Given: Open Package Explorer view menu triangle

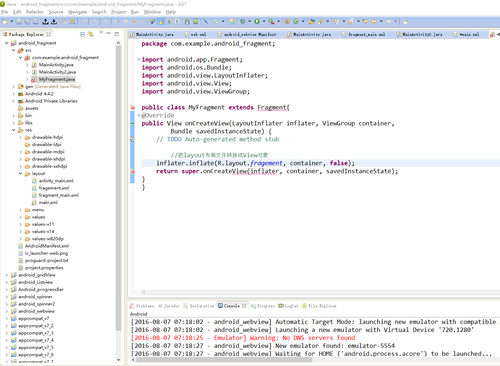Looking at the screenshot, I should coord(101,33).
